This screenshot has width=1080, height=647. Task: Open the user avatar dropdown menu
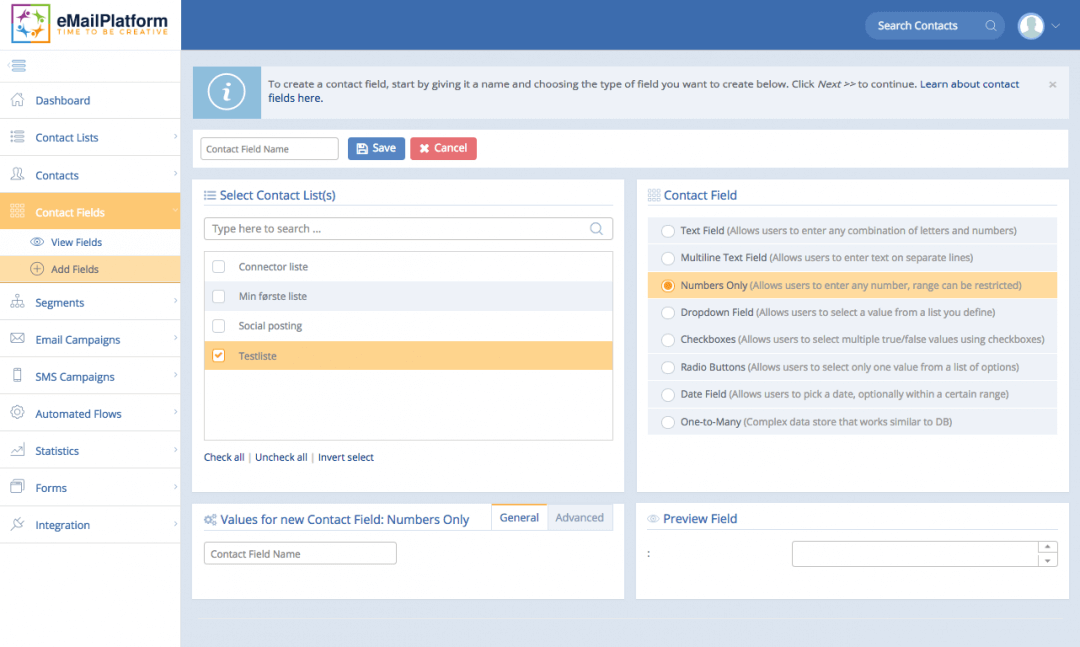pos(1038,26)
